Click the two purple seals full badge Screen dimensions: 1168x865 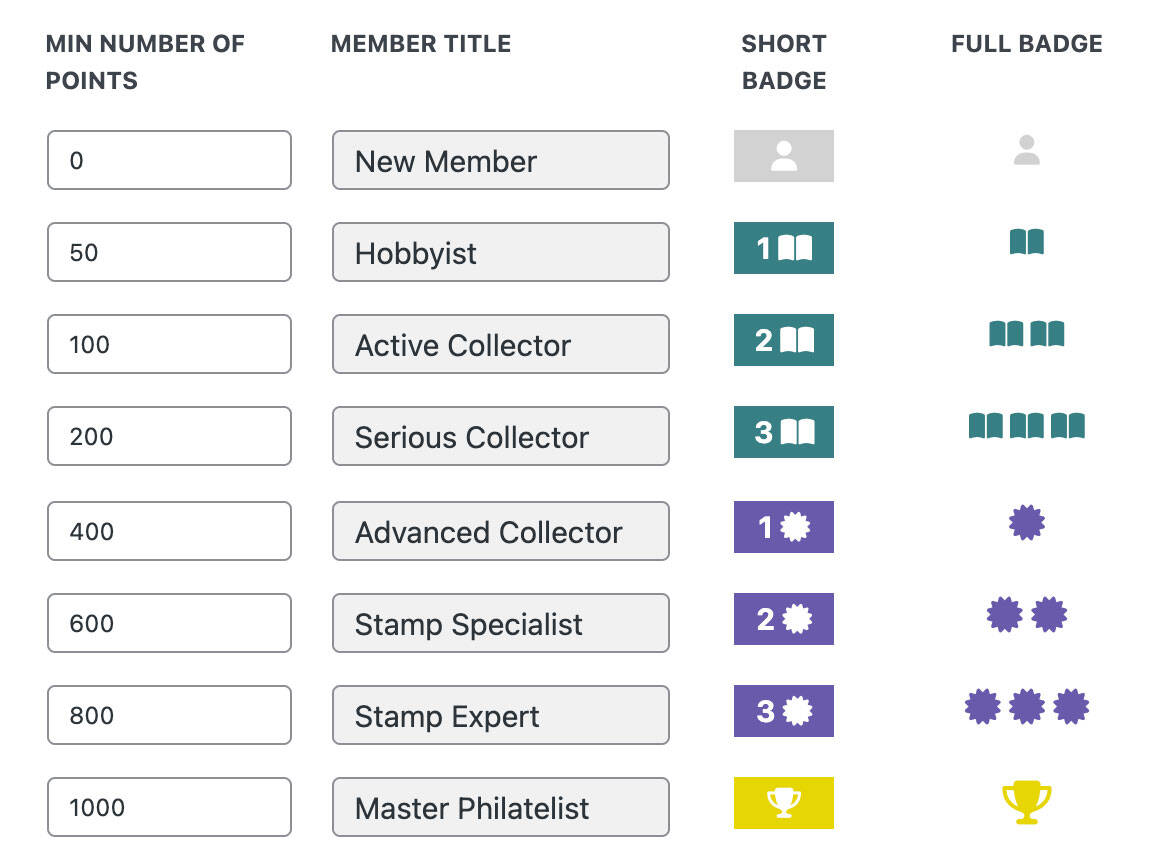tap(1026, 615)
